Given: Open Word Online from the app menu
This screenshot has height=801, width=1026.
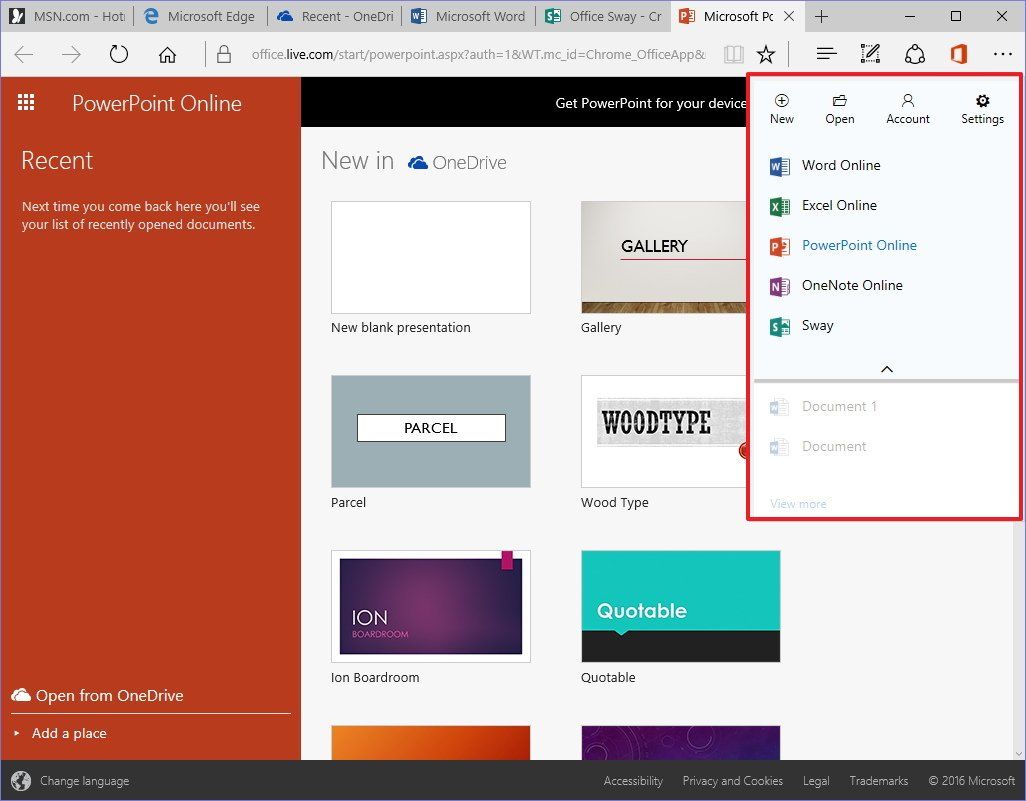Looking at the screenshot, I should pos(840,165).
